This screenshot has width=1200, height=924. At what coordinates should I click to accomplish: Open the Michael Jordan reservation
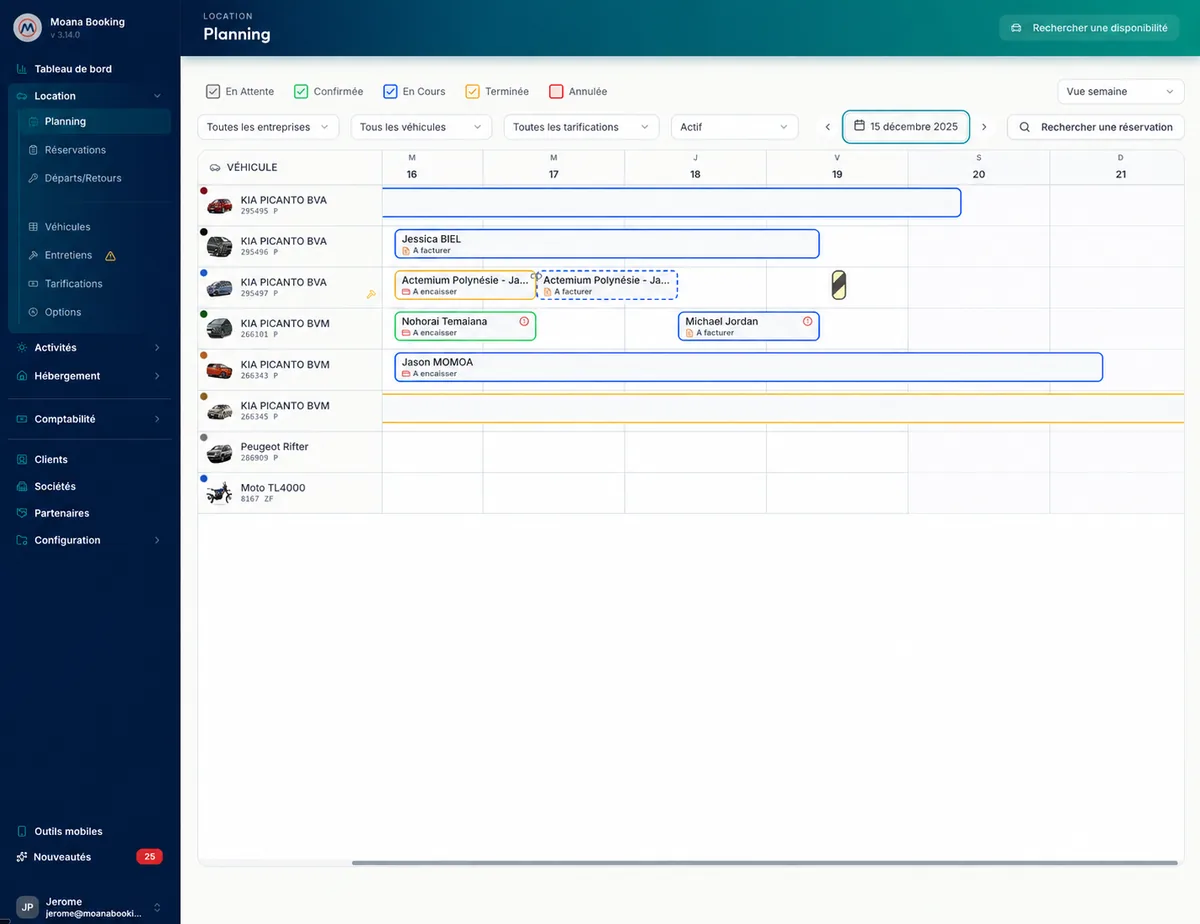click(748, 326)
